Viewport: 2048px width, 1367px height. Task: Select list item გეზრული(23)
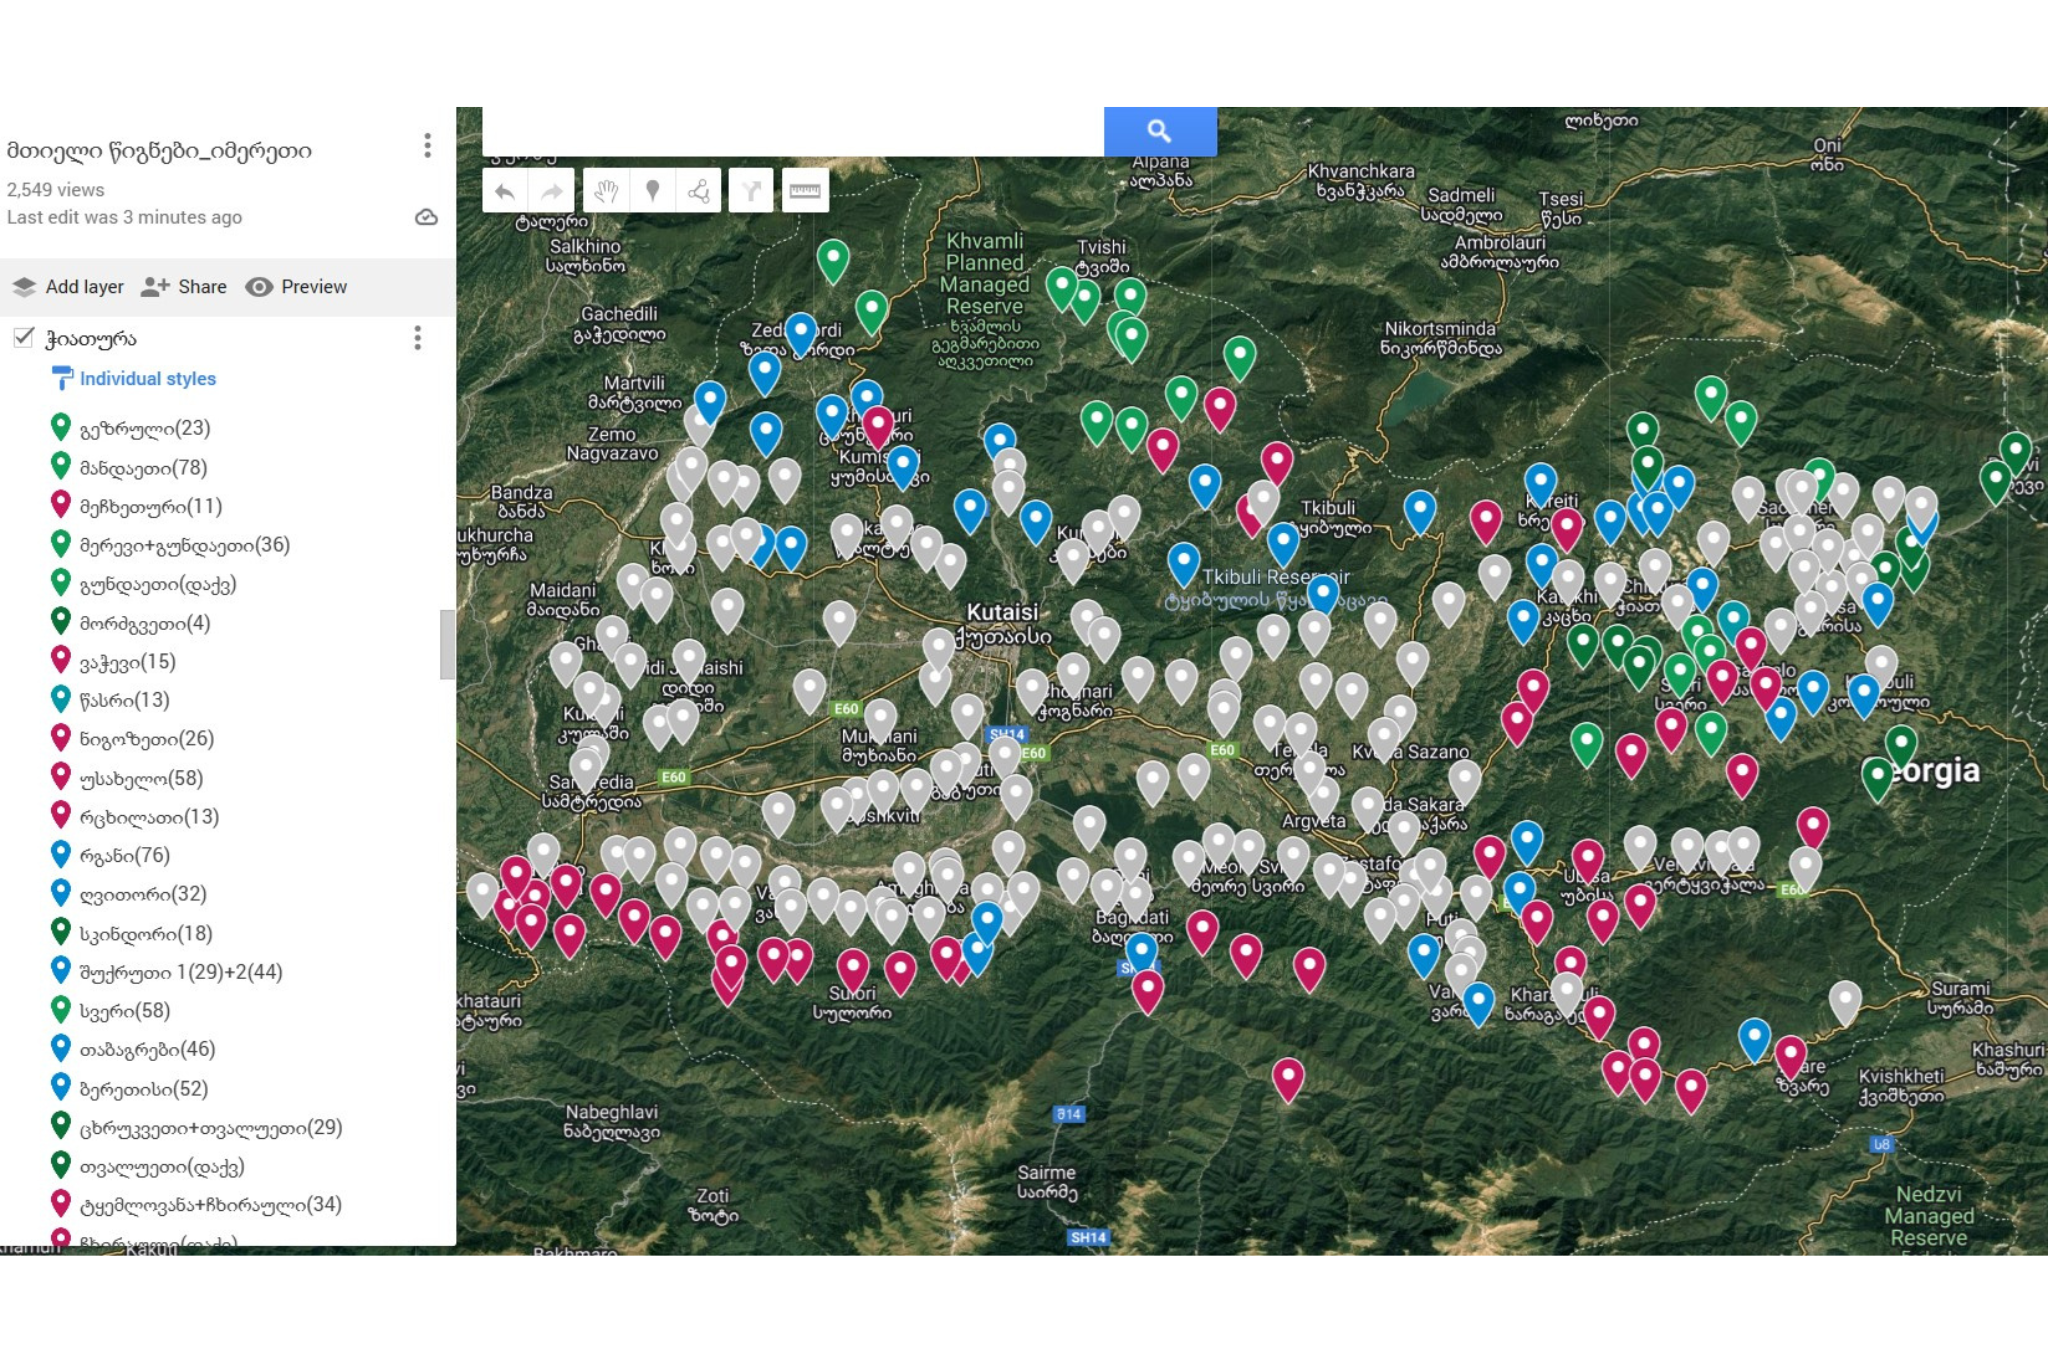coord(145,428)
